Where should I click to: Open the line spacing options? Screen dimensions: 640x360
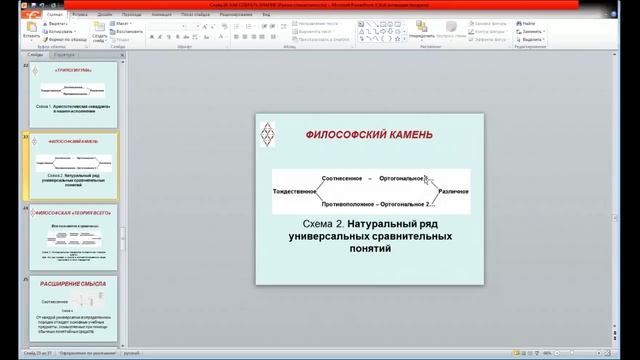(284, 27)
